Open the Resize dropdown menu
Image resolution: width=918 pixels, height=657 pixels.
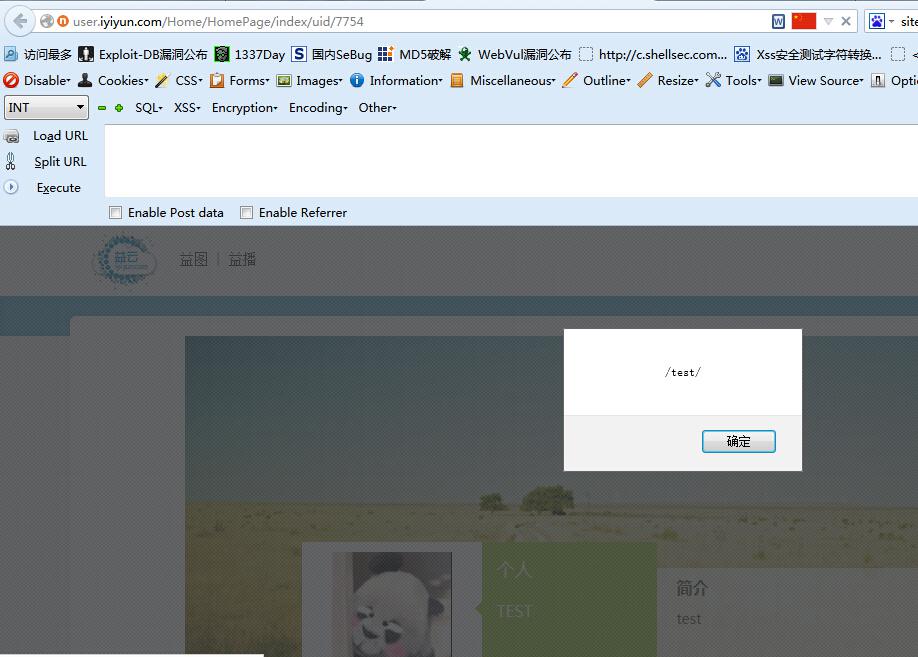coord(668,80)
